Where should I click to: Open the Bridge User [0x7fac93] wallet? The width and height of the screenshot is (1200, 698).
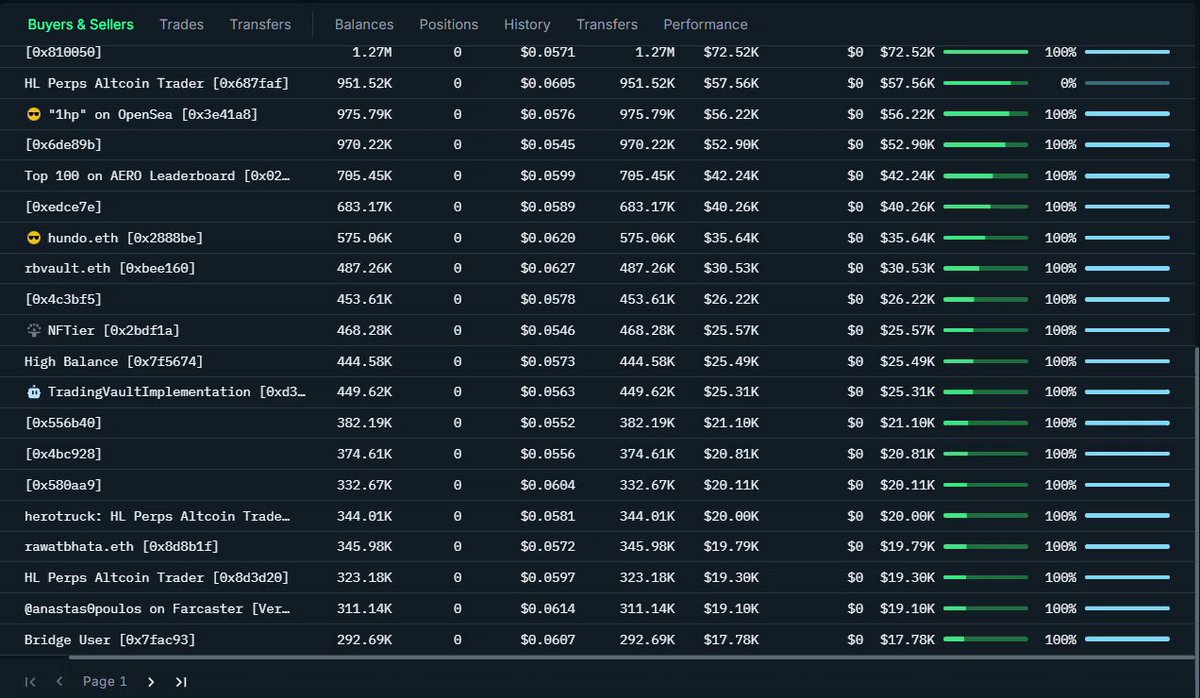pyautogui.click(x=110, y=640)
